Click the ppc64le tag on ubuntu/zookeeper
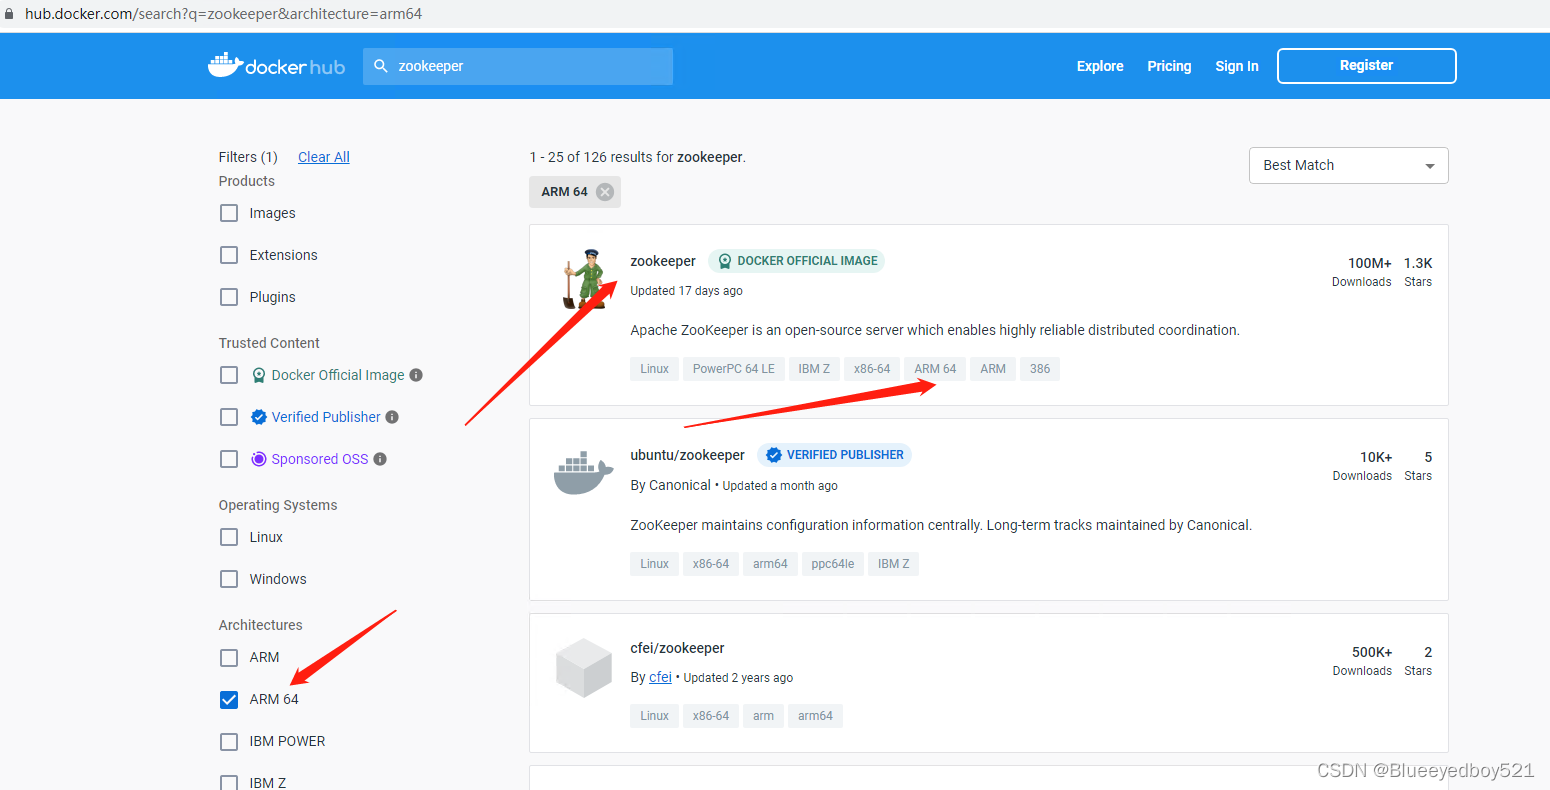The height and width of the screenshot is (790, 1550). point(833,564)
